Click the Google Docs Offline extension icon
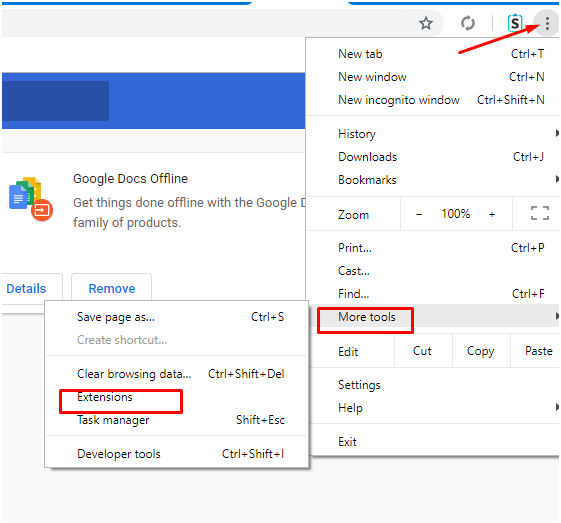The width and height of the screenshot is (561, 523). coord(31,199)
